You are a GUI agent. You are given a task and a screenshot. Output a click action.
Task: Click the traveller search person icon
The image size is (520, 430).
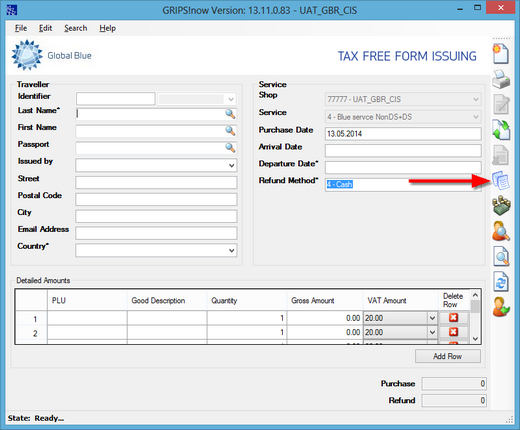tap(501, 231)
